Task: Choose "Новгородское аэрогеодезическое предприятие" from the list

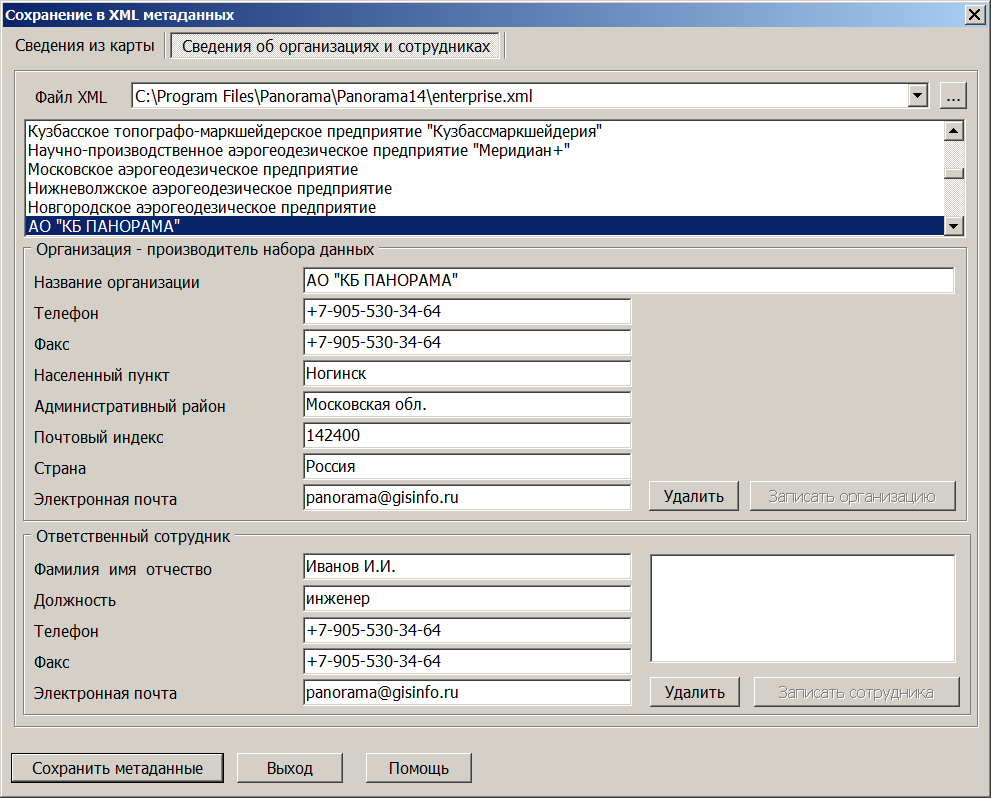Action: (202, 207)
